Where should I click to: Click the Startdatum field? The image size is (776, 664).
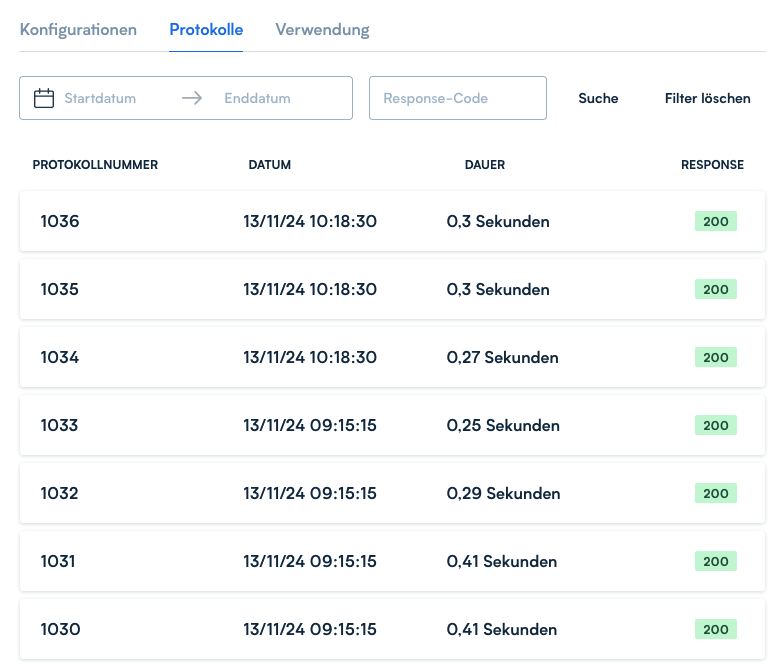(x=100, y=98)
